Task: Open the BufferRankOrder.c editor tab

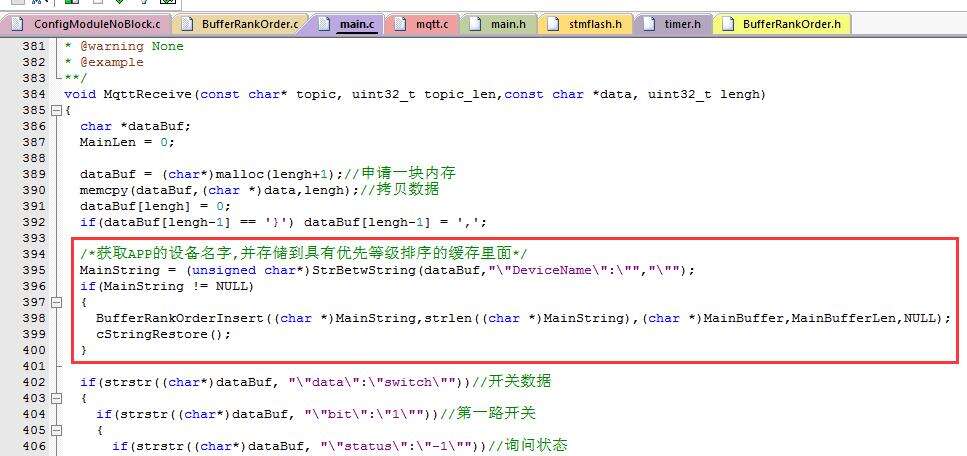Action: coord(241,25)
